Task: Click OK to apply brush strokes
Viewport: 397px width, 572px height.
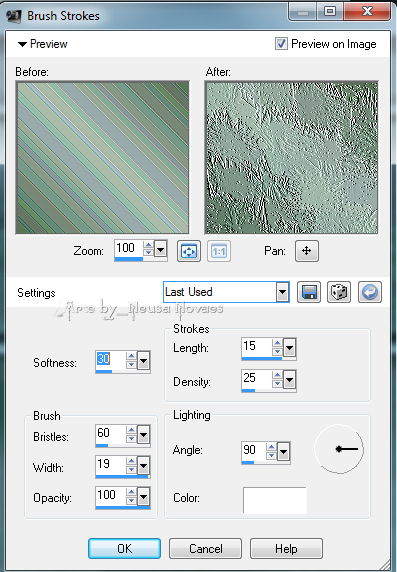Action: [x=124, y=548]
